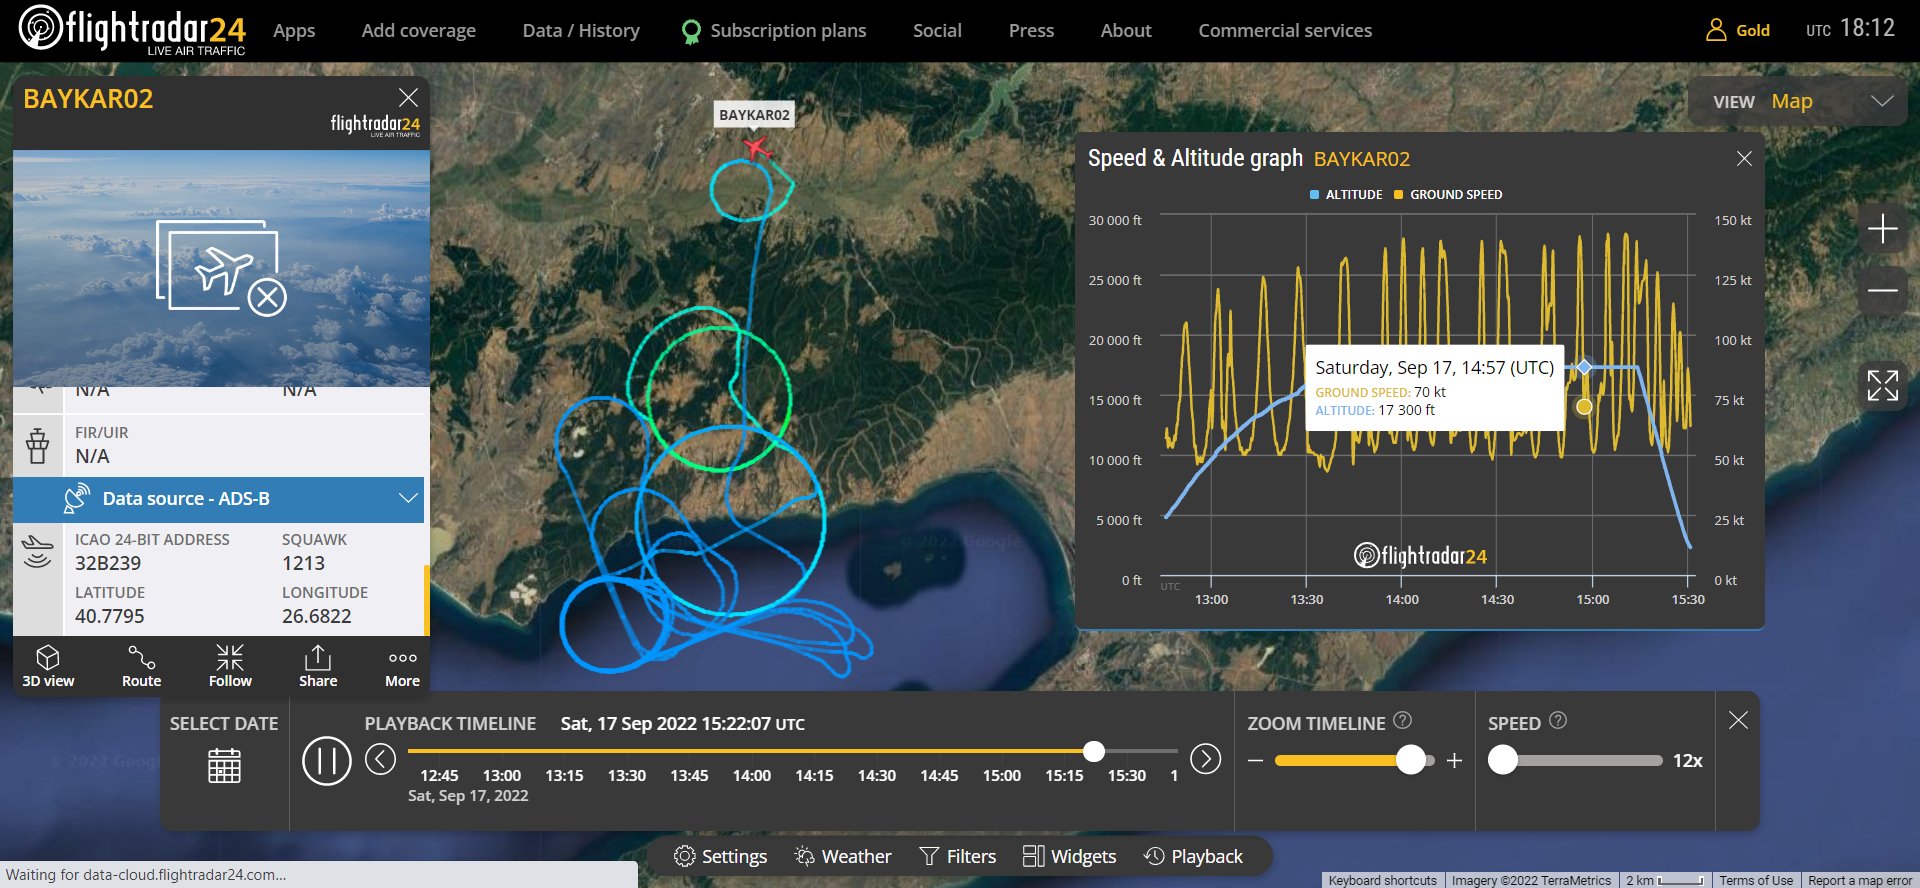Screen dimensions: 1920x888
Task: Close the Speed & Altitude graph
Action: tap(1744, 158)
